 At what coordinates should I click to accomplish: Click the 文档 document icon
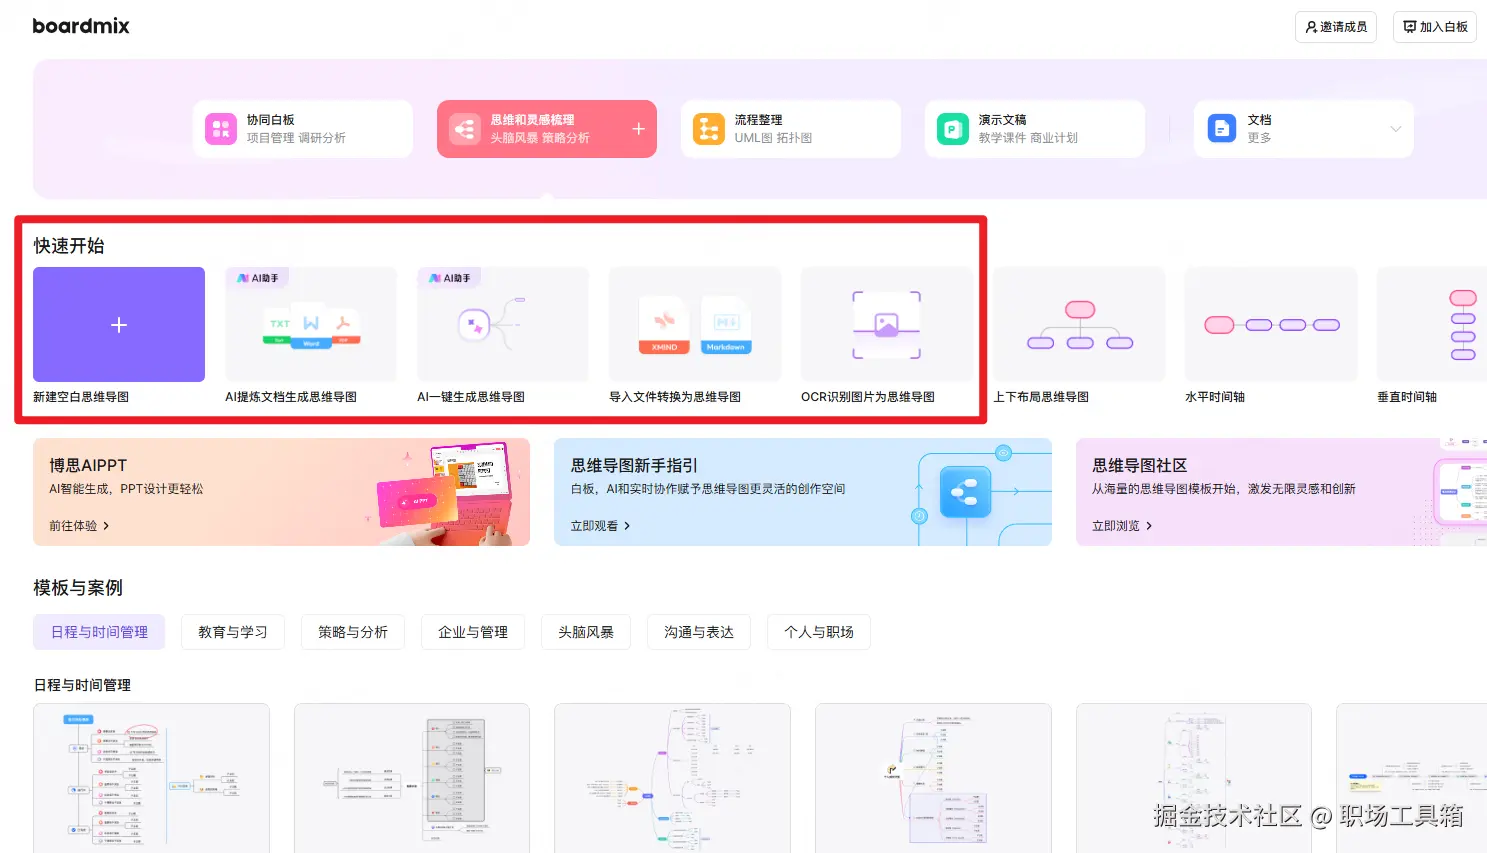coord(1222,129)
